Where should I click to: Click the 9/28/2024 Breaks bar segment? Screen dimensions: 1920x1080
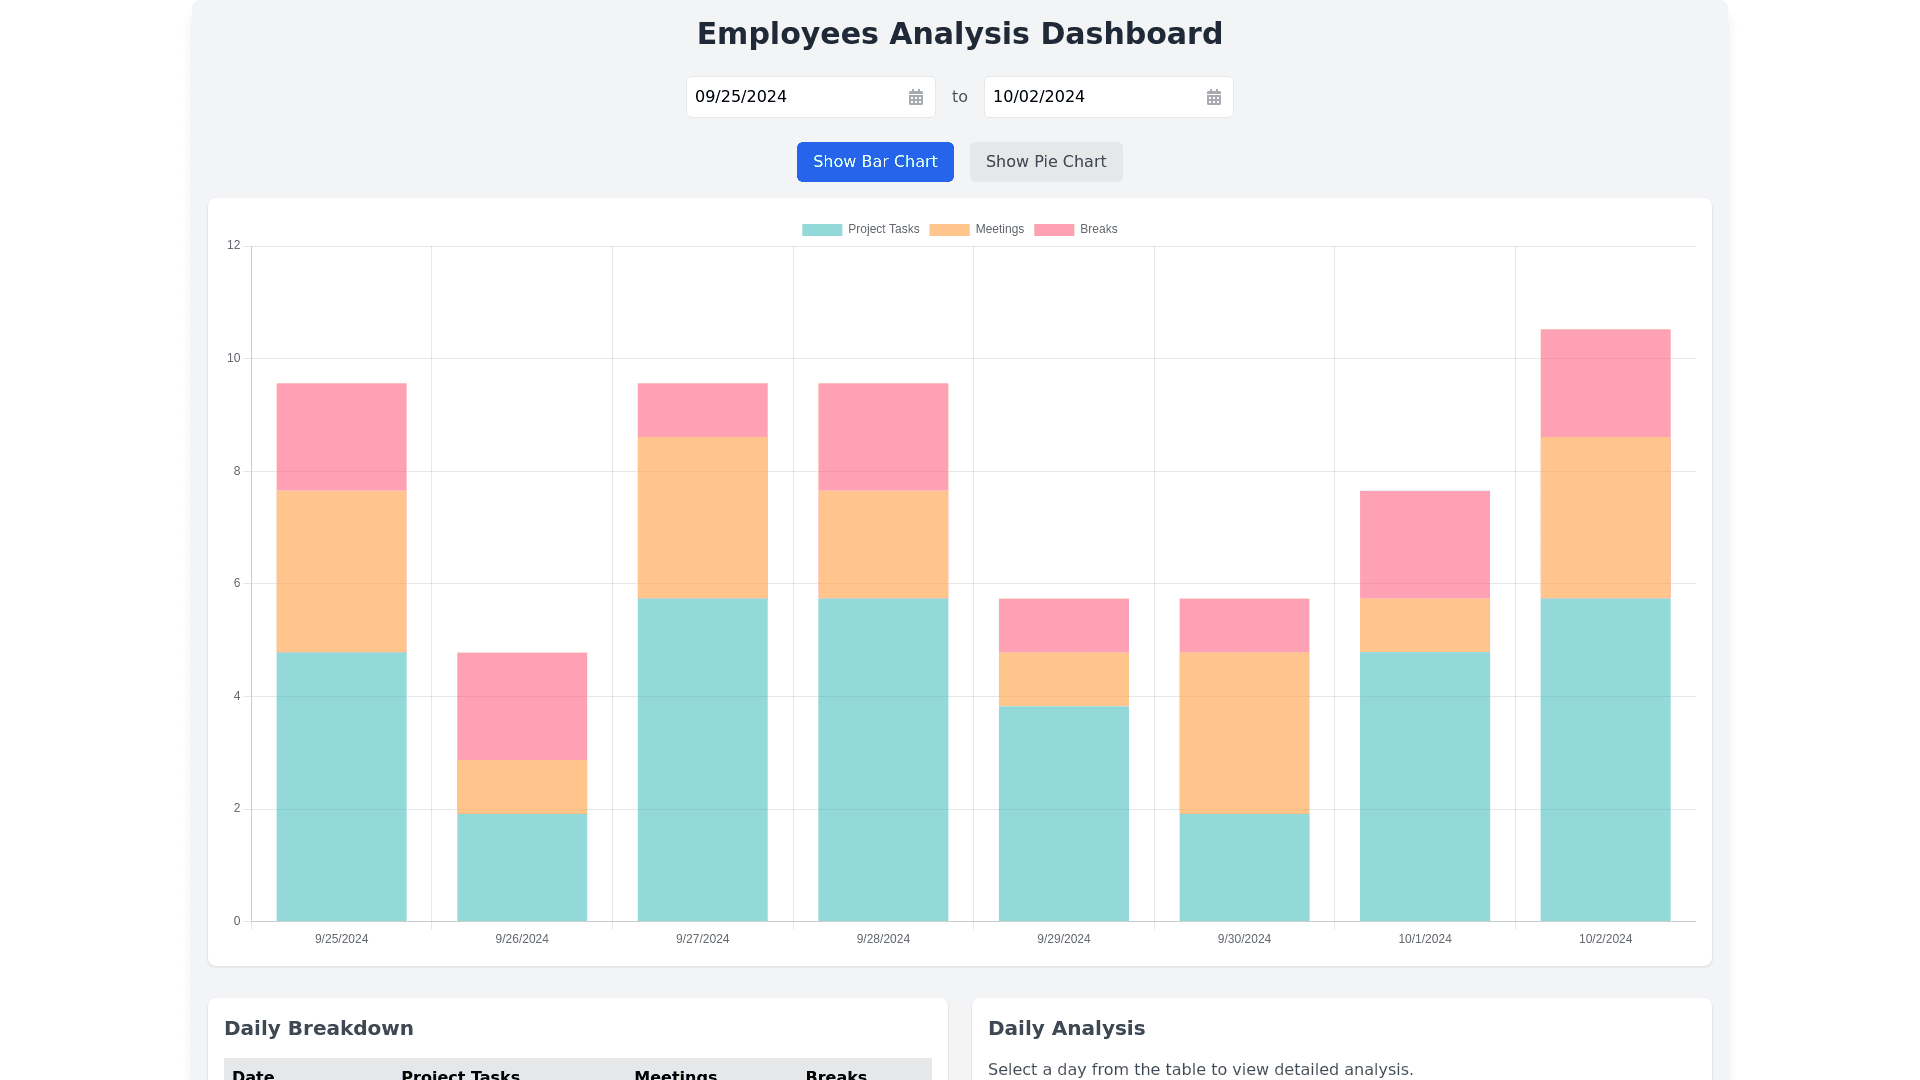click(x=883, y=436)
